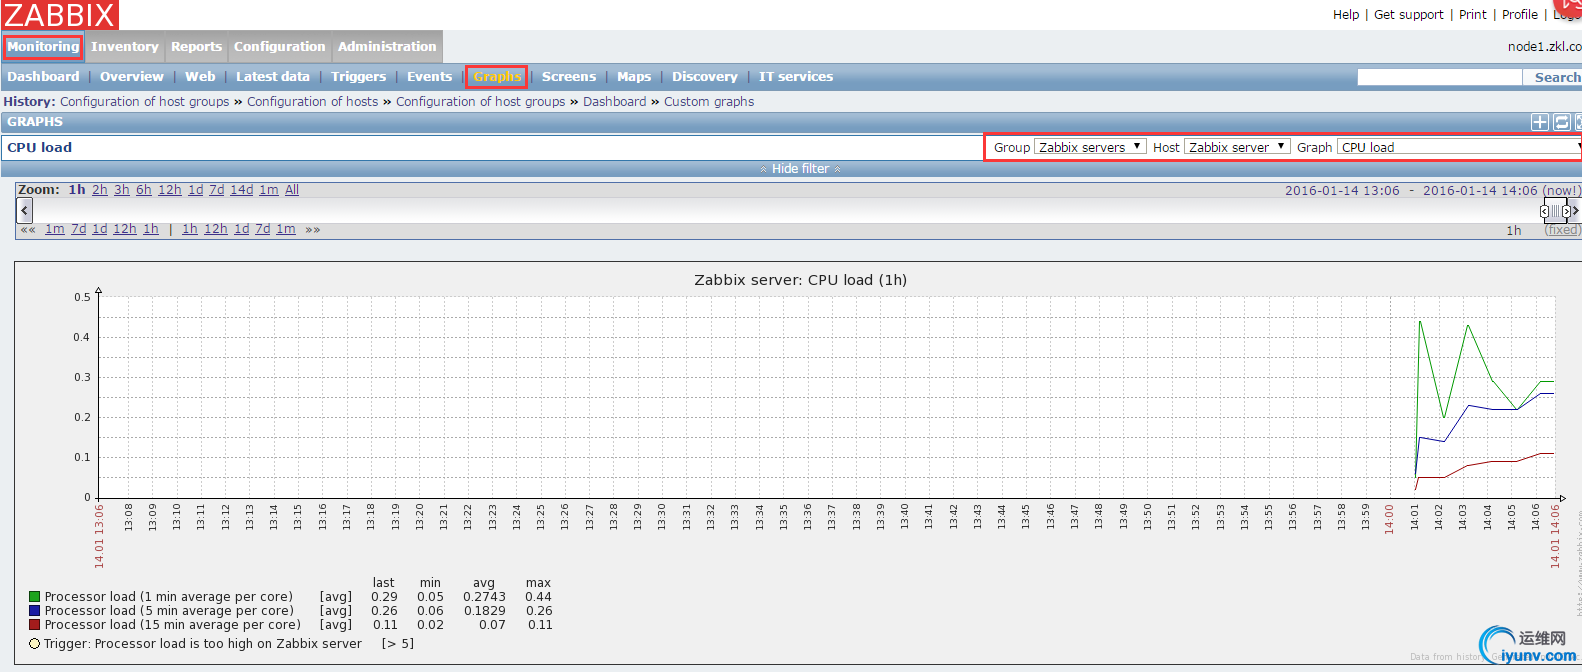Click the node1.zkl.co server name text
Viewport: 1582px width, 672px height.
point(1545,47)
